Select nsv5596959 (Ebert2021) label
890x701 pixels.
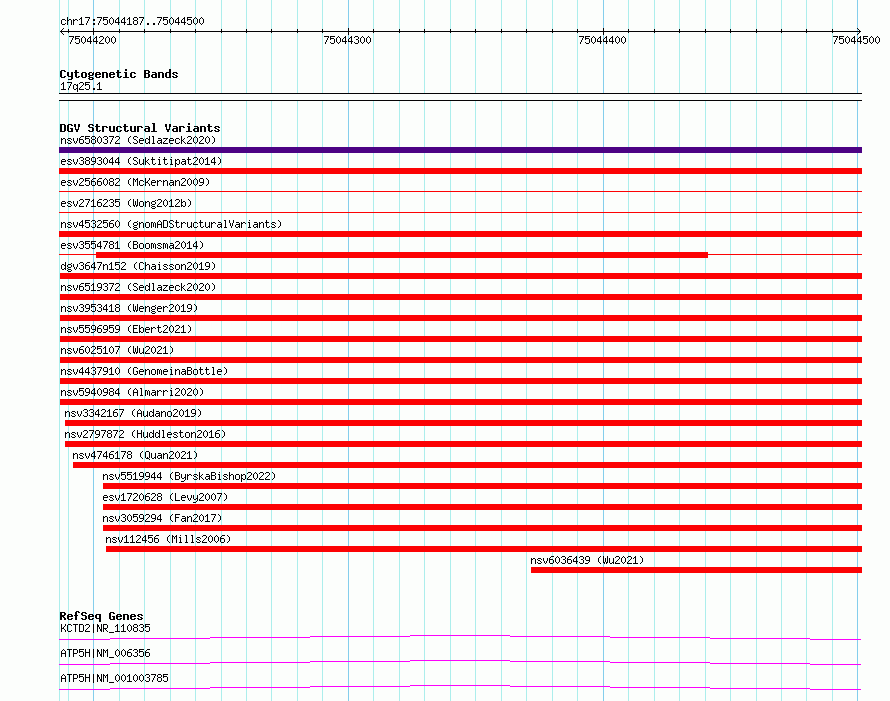tap(126, 329)
